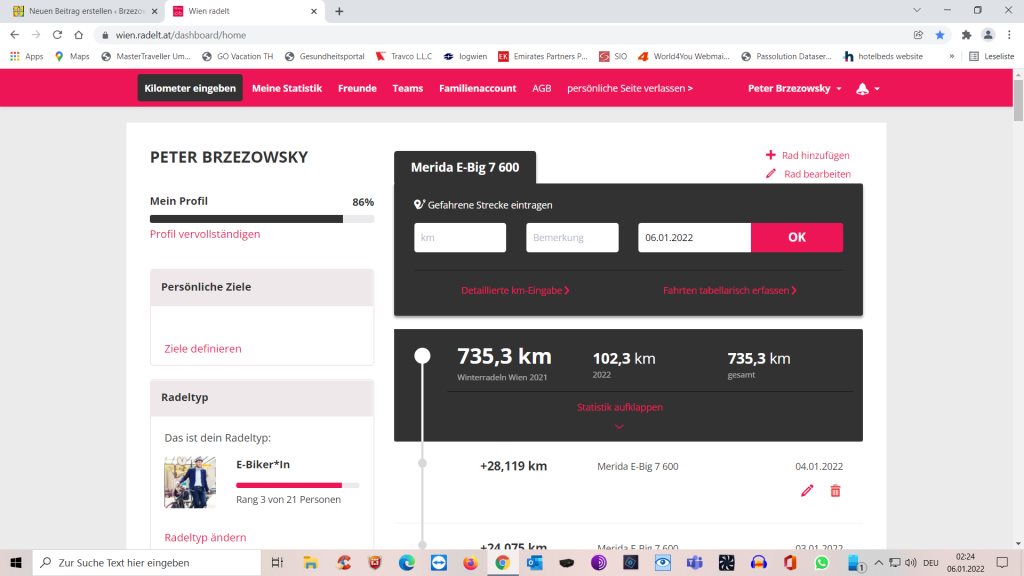Go to Freunde in navigation
1024x576 pixels.
[357, 88]
